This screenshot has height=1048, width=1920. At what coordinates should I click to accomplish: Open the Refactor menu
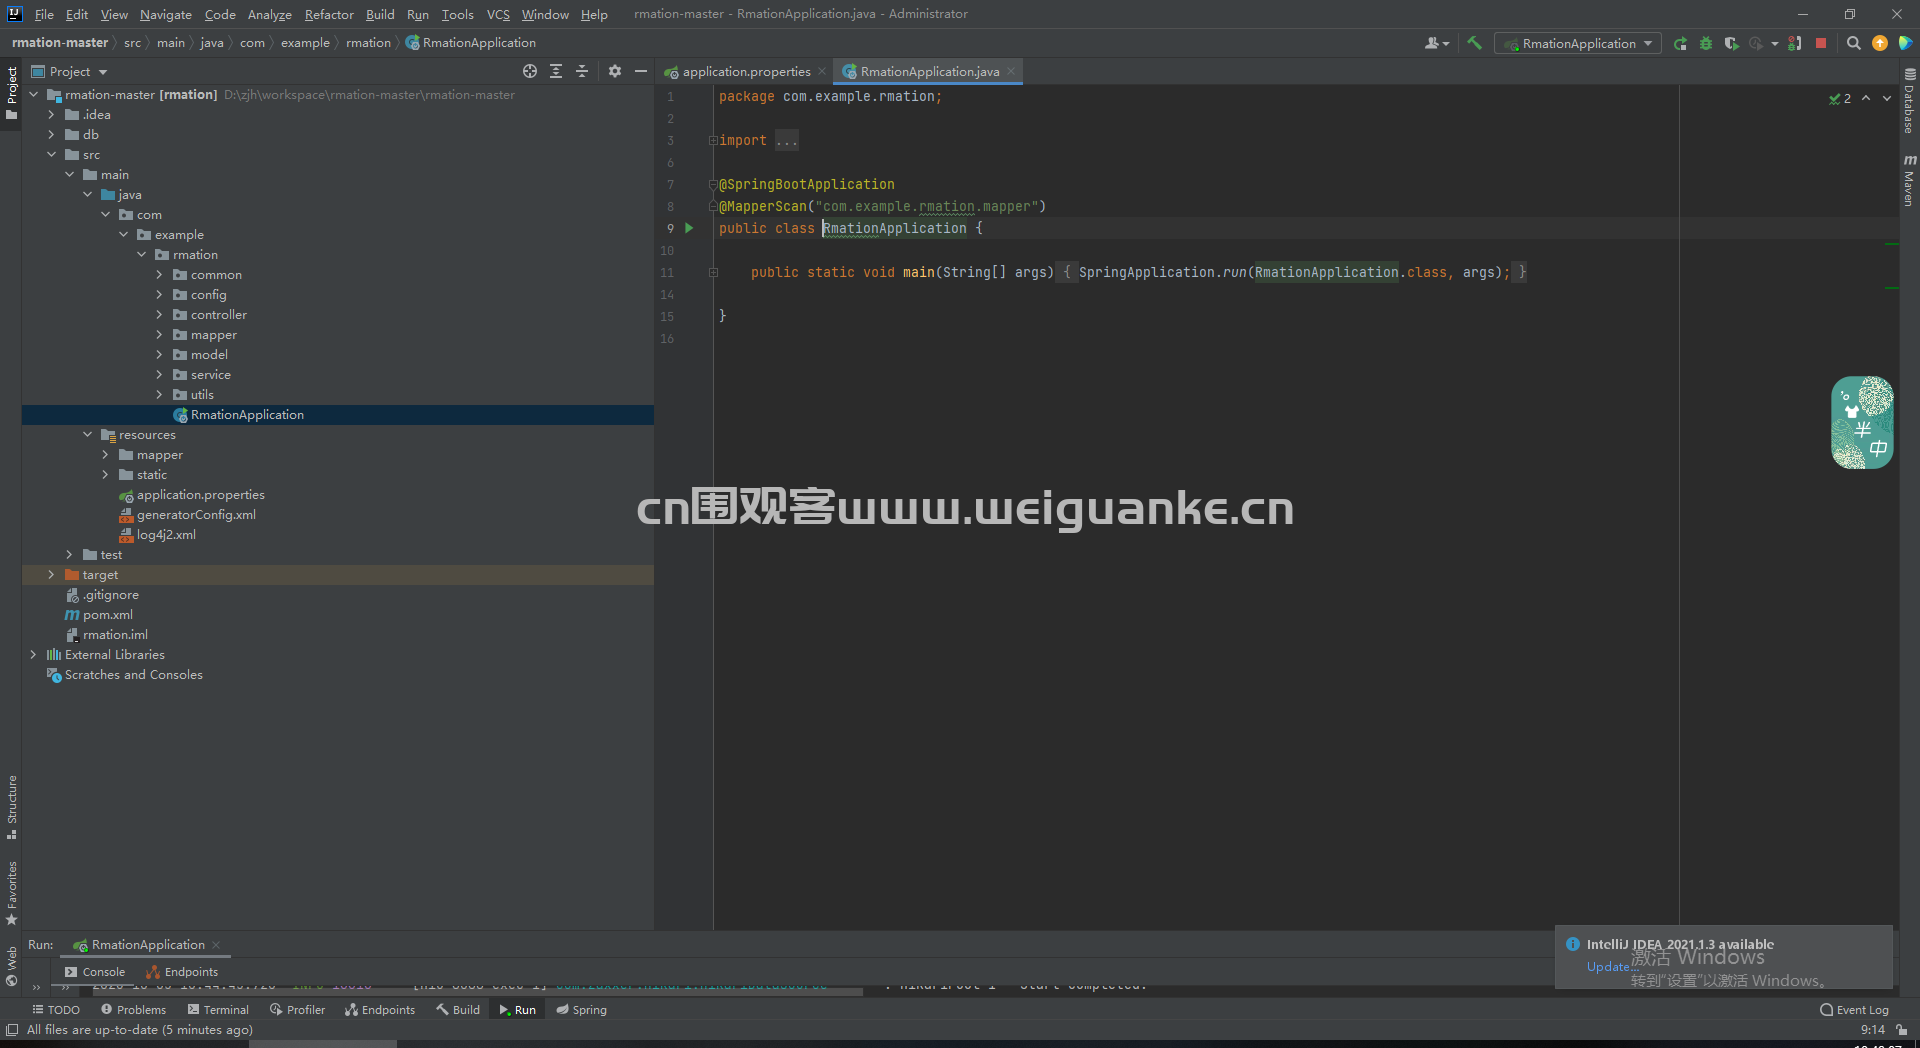pyautogui.click(x=329, y=14)
